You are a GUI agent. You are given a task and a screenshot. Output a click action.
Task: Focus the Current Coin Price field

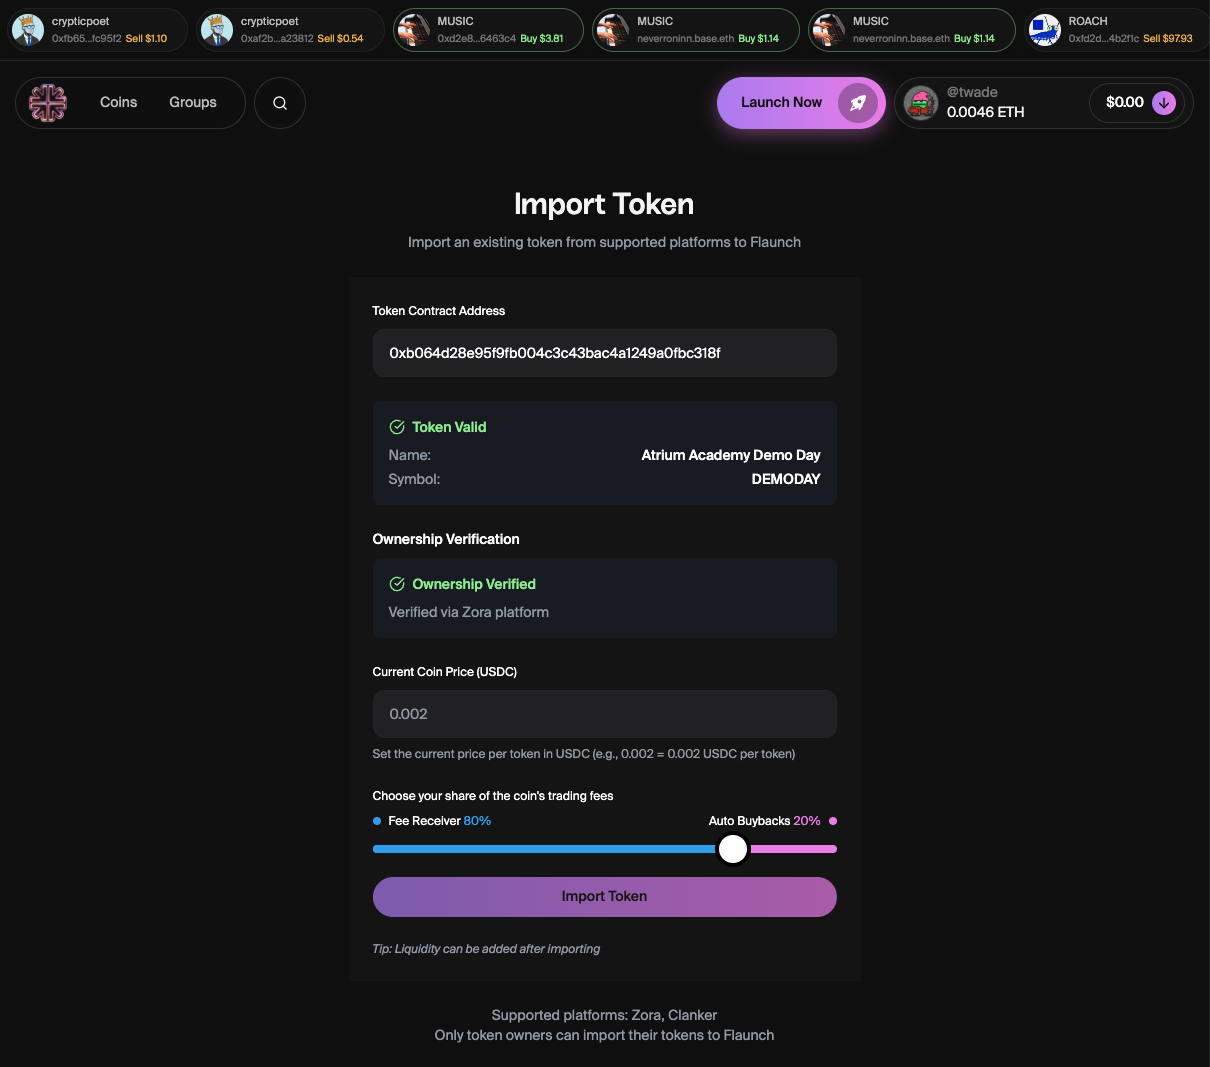click(x=604, y=714)
